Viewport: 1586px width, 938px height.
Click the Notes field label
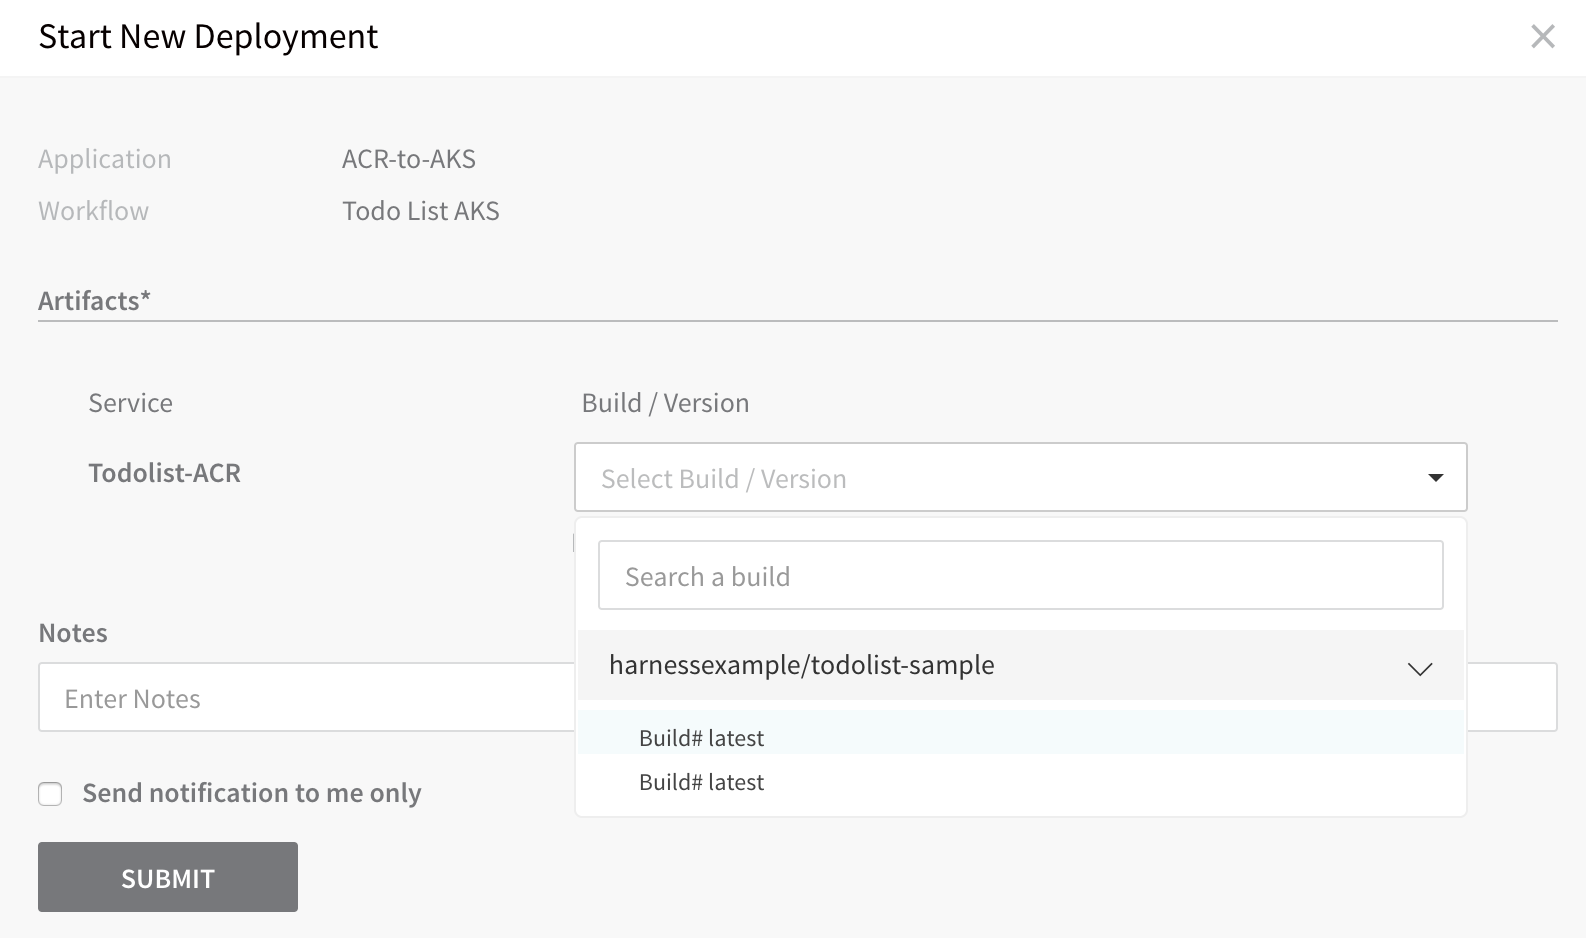[x=73, y=633]
